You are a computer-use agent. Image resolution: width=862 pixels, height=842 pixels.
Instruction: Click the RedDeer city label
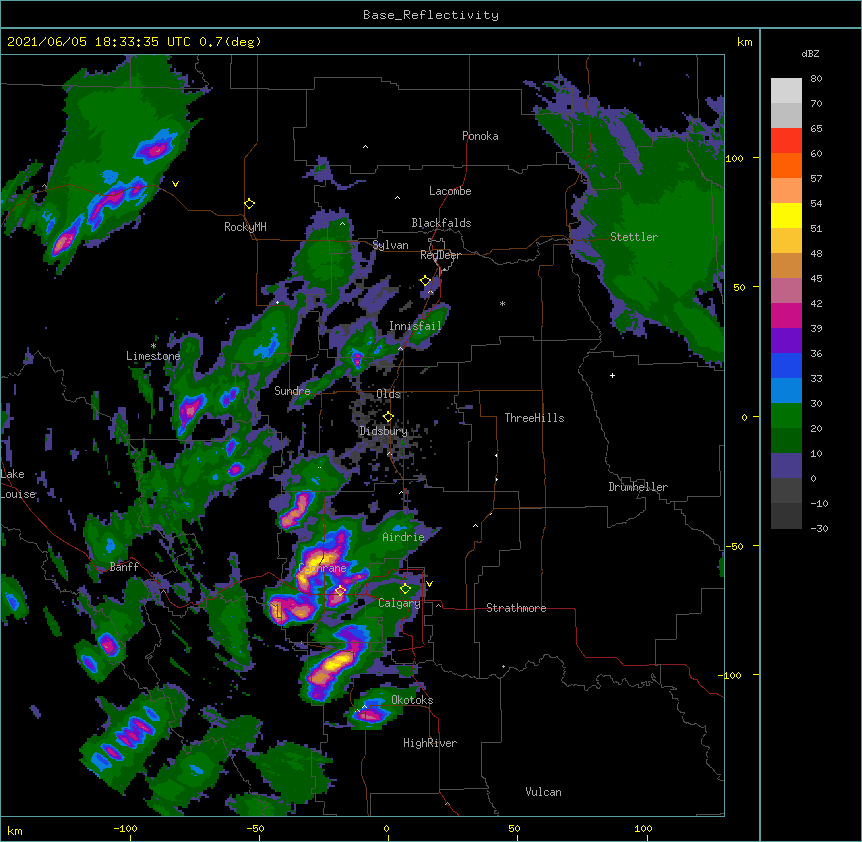click(440, 255)
